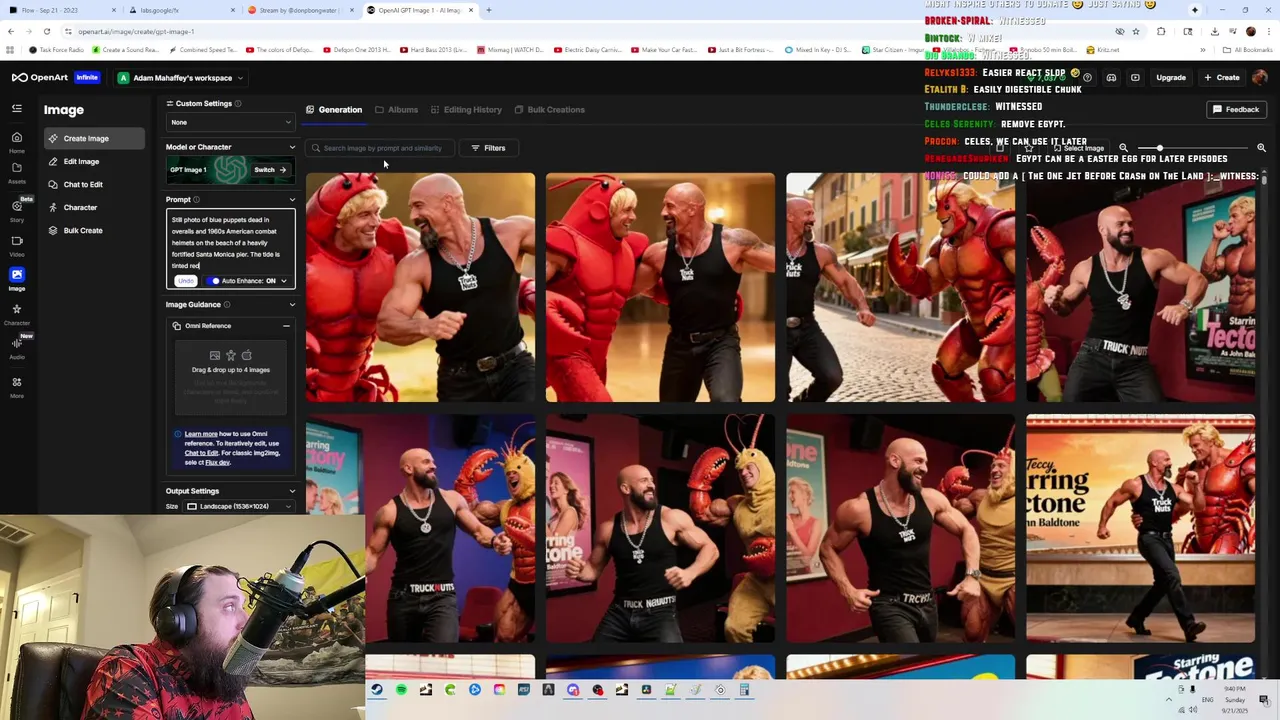Switch to the Generation tab

tap(334, 109)
